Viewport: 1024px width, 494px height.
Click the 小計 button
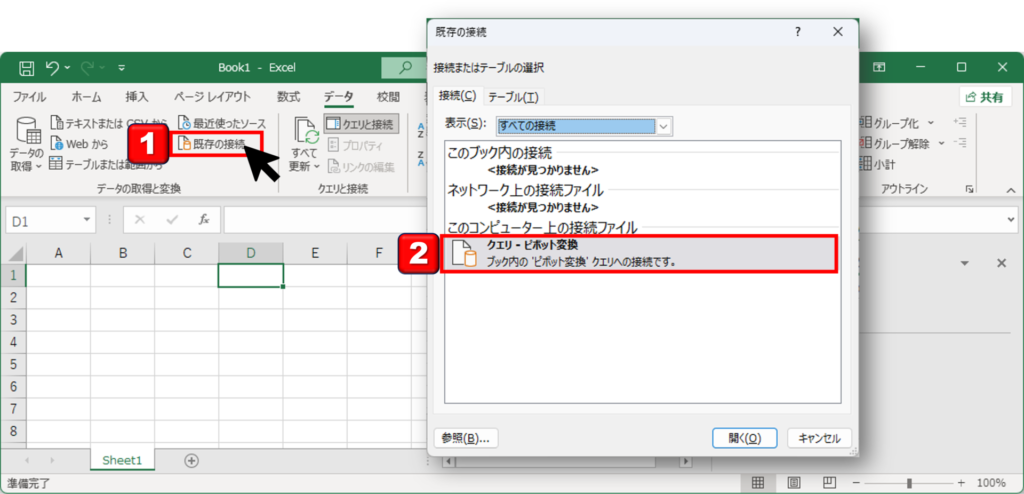pyautogui.click(x=878, y=164)
